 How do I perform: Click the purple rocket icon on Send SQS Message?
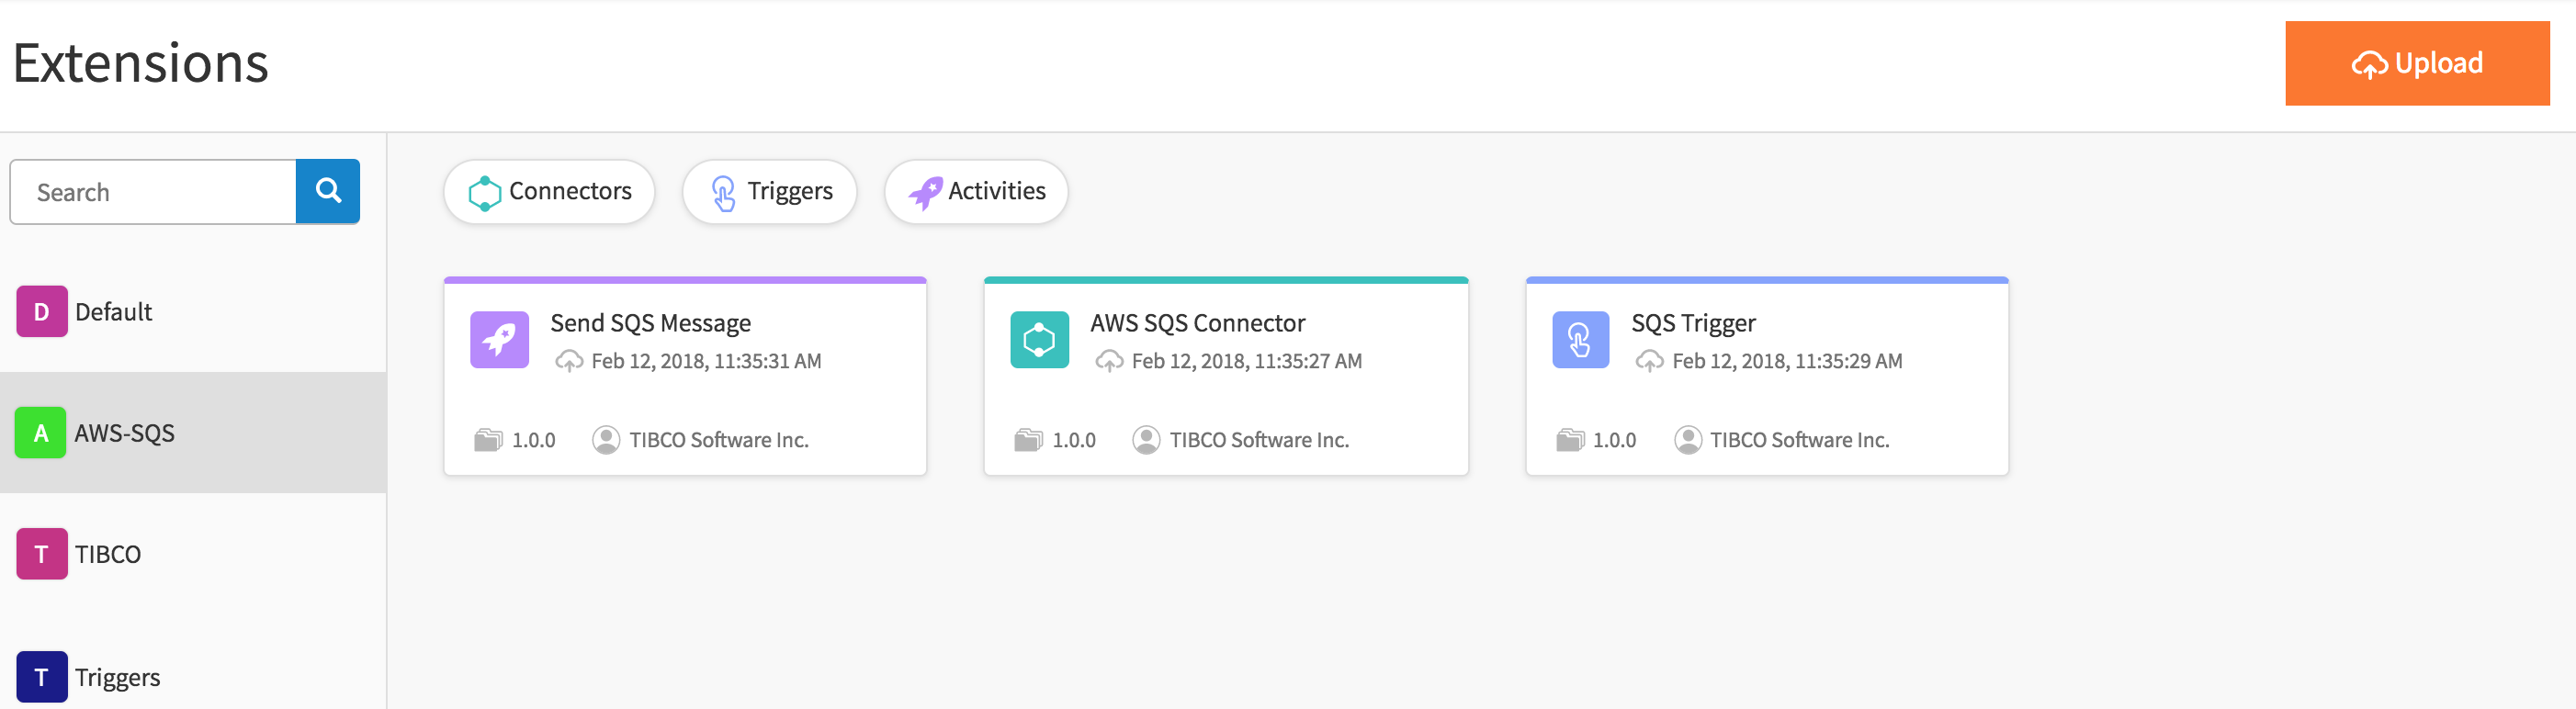499,340
